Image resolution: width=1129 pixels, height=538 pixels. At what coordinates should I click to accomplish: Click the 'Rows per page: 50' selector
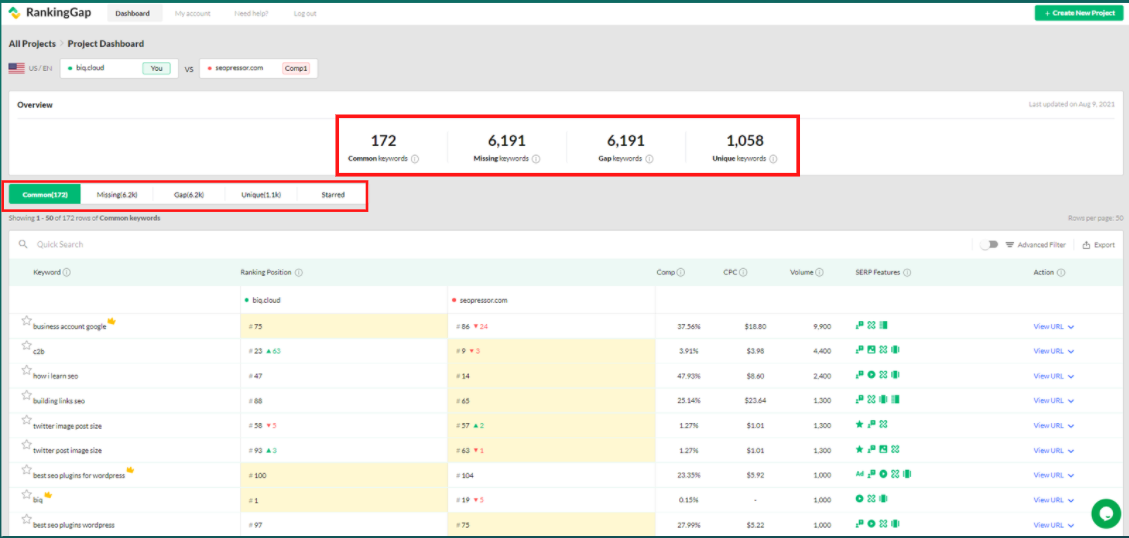click(x=1096, y=218)
